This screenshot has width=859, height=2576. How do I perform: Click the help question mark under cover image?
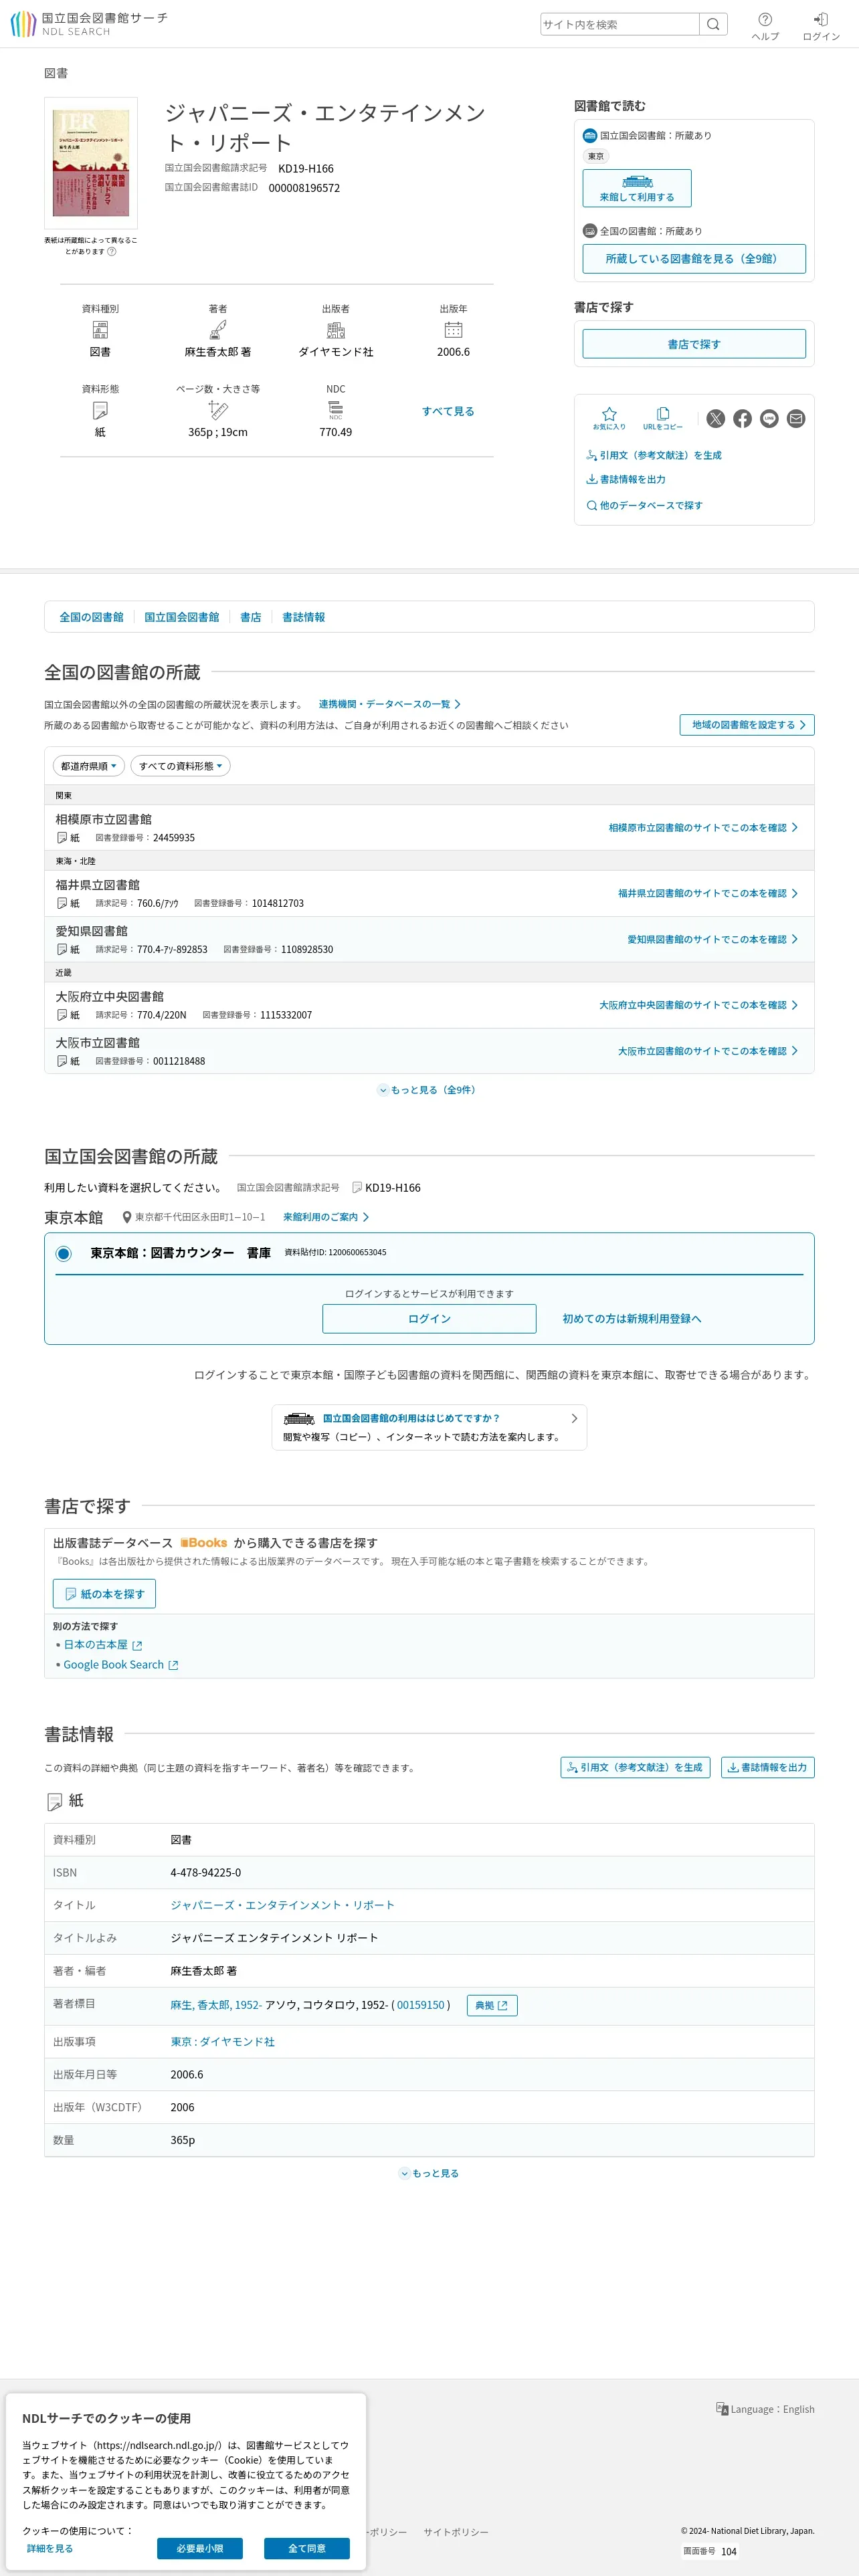coord(112,252)
